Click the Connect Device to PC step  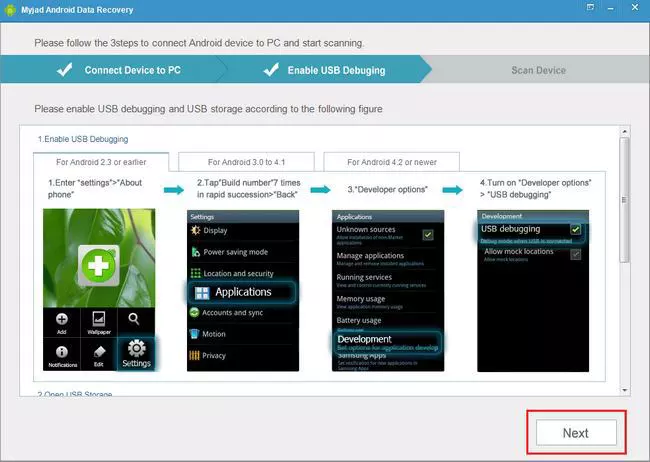pos(112,70)
